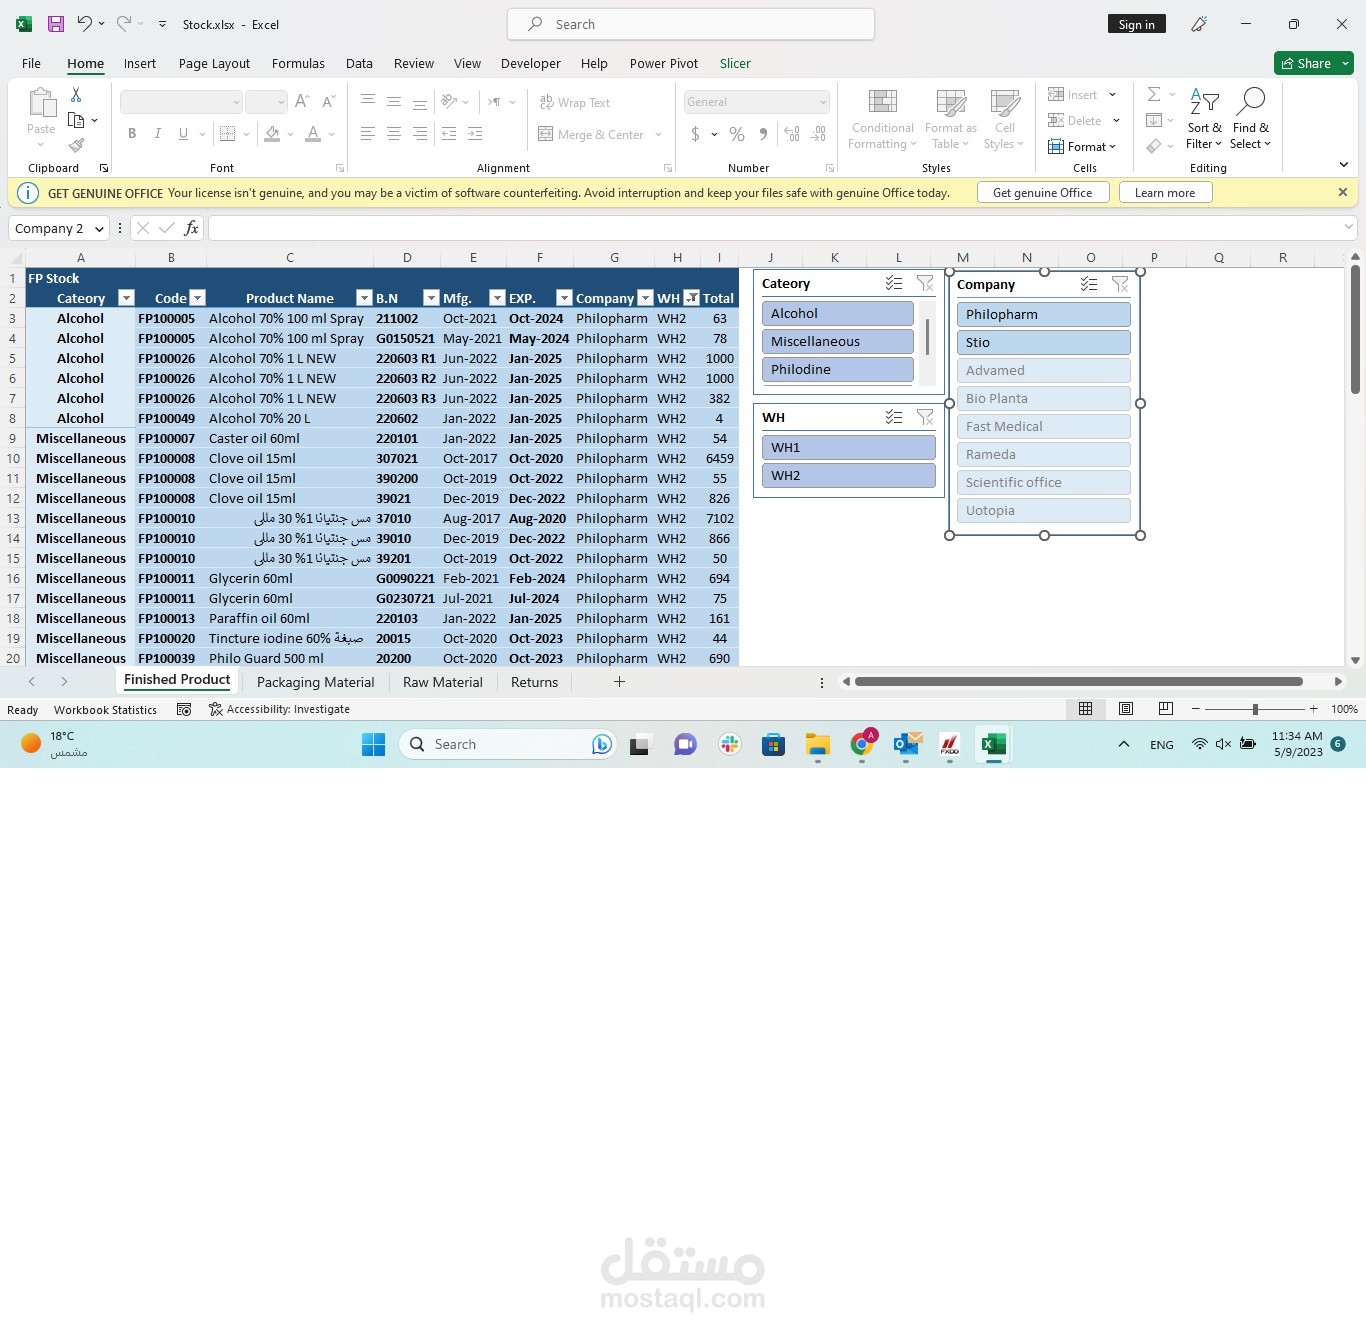Click the Cut scissors icon
1366x1340 pixels.
pos(76,94)
